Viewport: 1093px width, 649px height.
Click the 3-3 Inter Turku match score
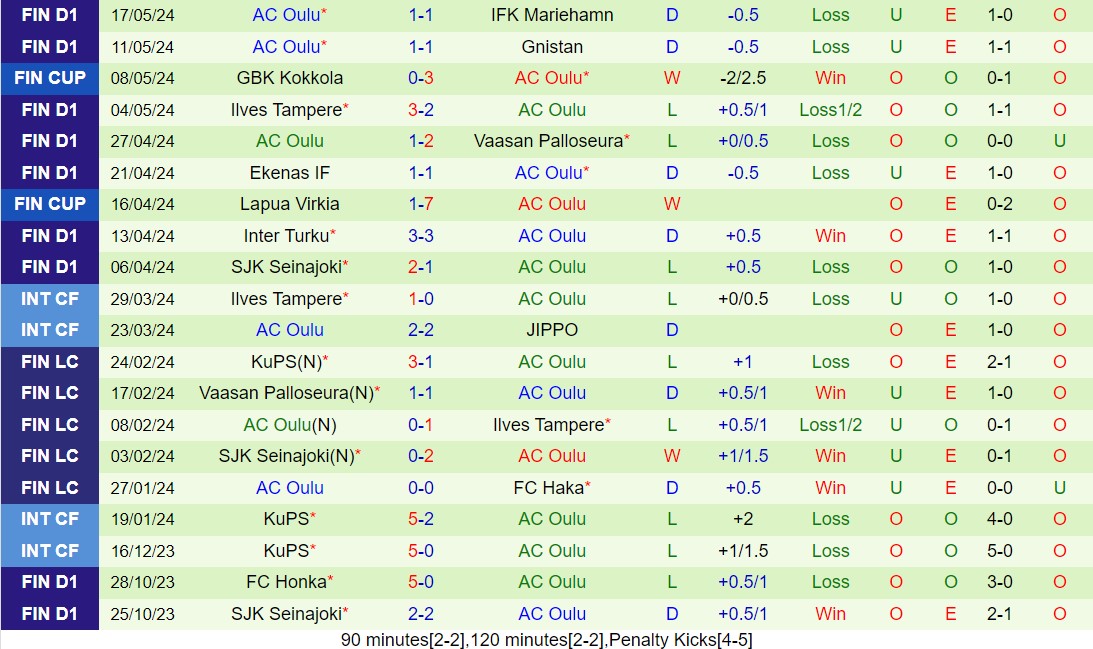tap(421, 236)
